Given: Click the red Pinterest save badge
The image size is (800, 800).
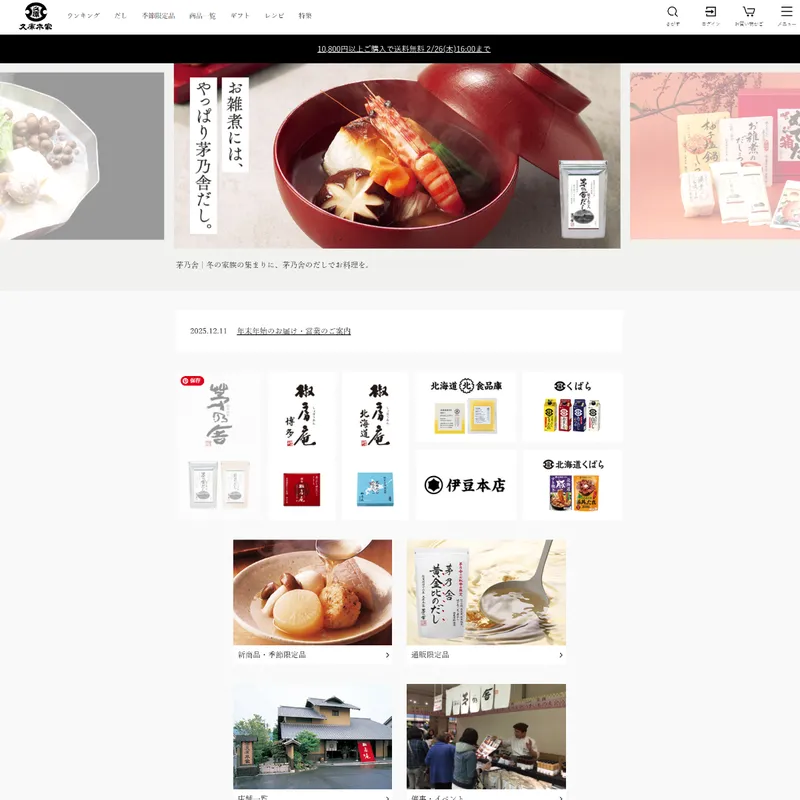Looking at the screenshot, I should coord(191,381).
